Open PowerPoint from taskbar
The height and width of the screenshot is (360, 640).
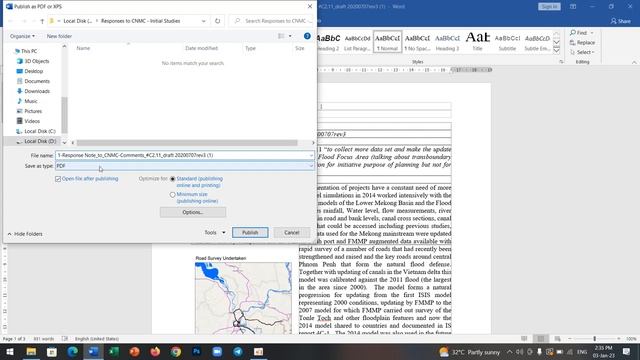click(135, 351)
